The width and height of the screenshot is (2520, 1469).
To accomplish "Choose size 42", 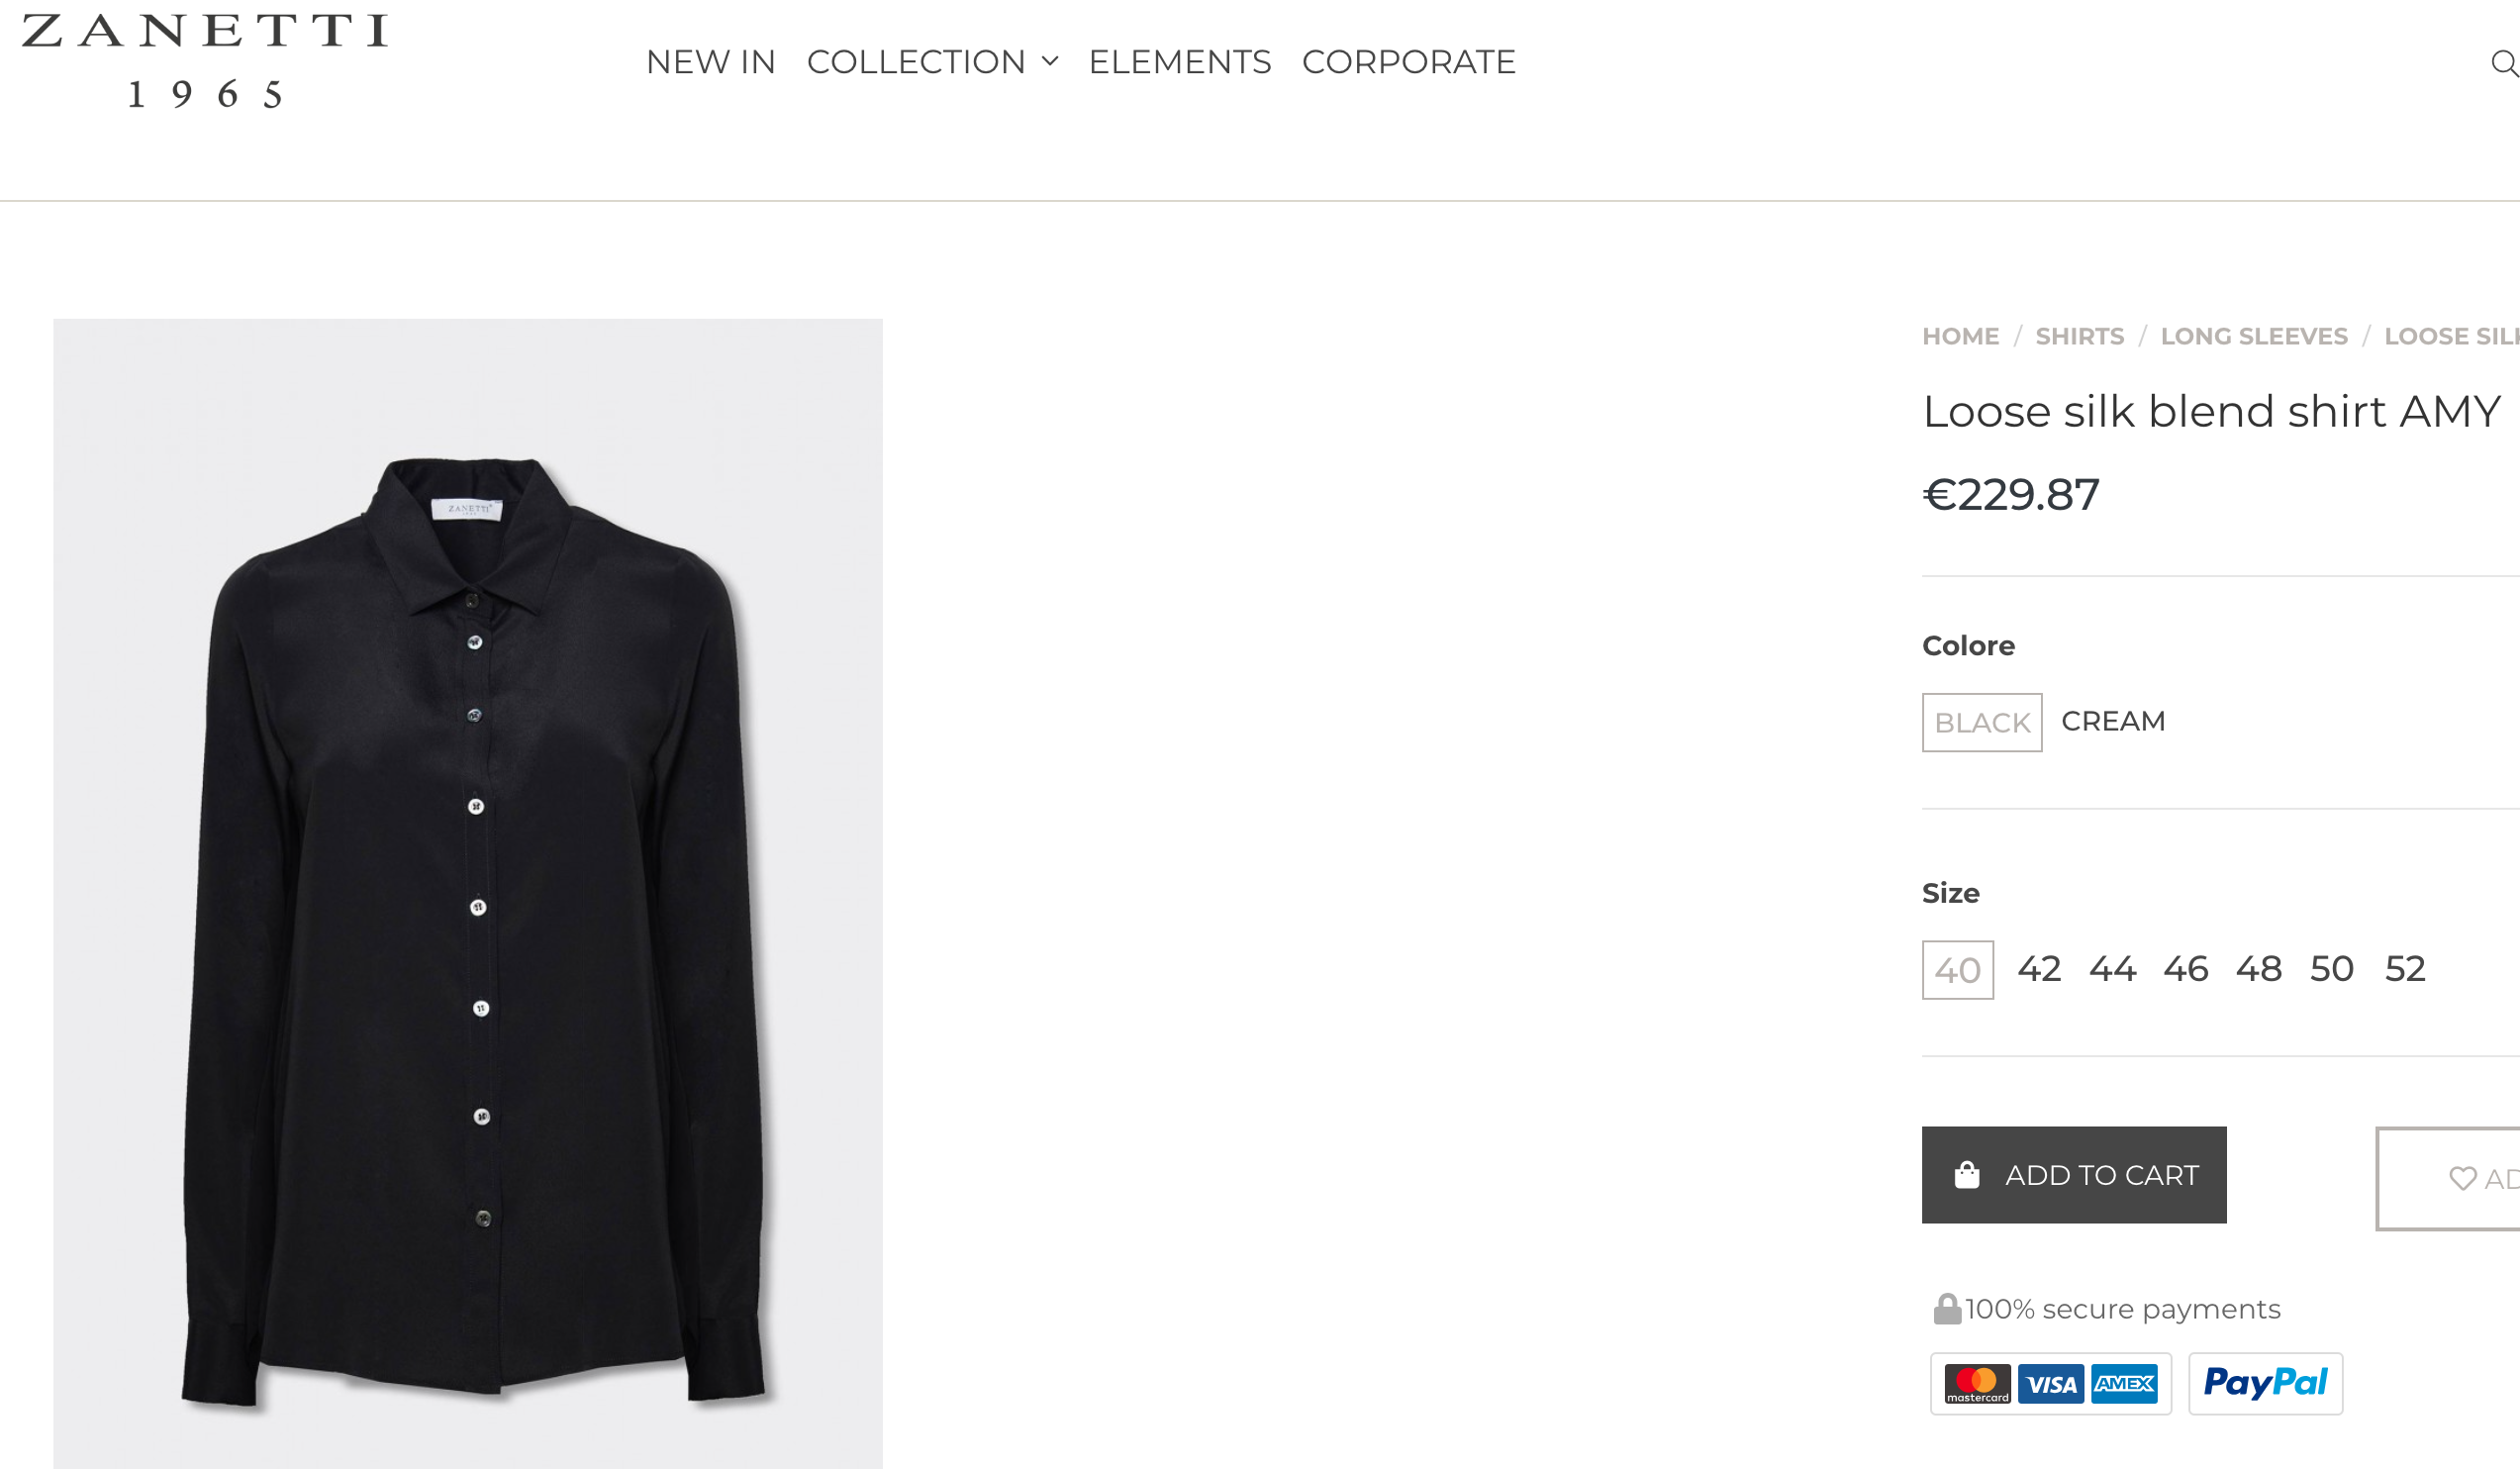I will [x=2039, y=968].
